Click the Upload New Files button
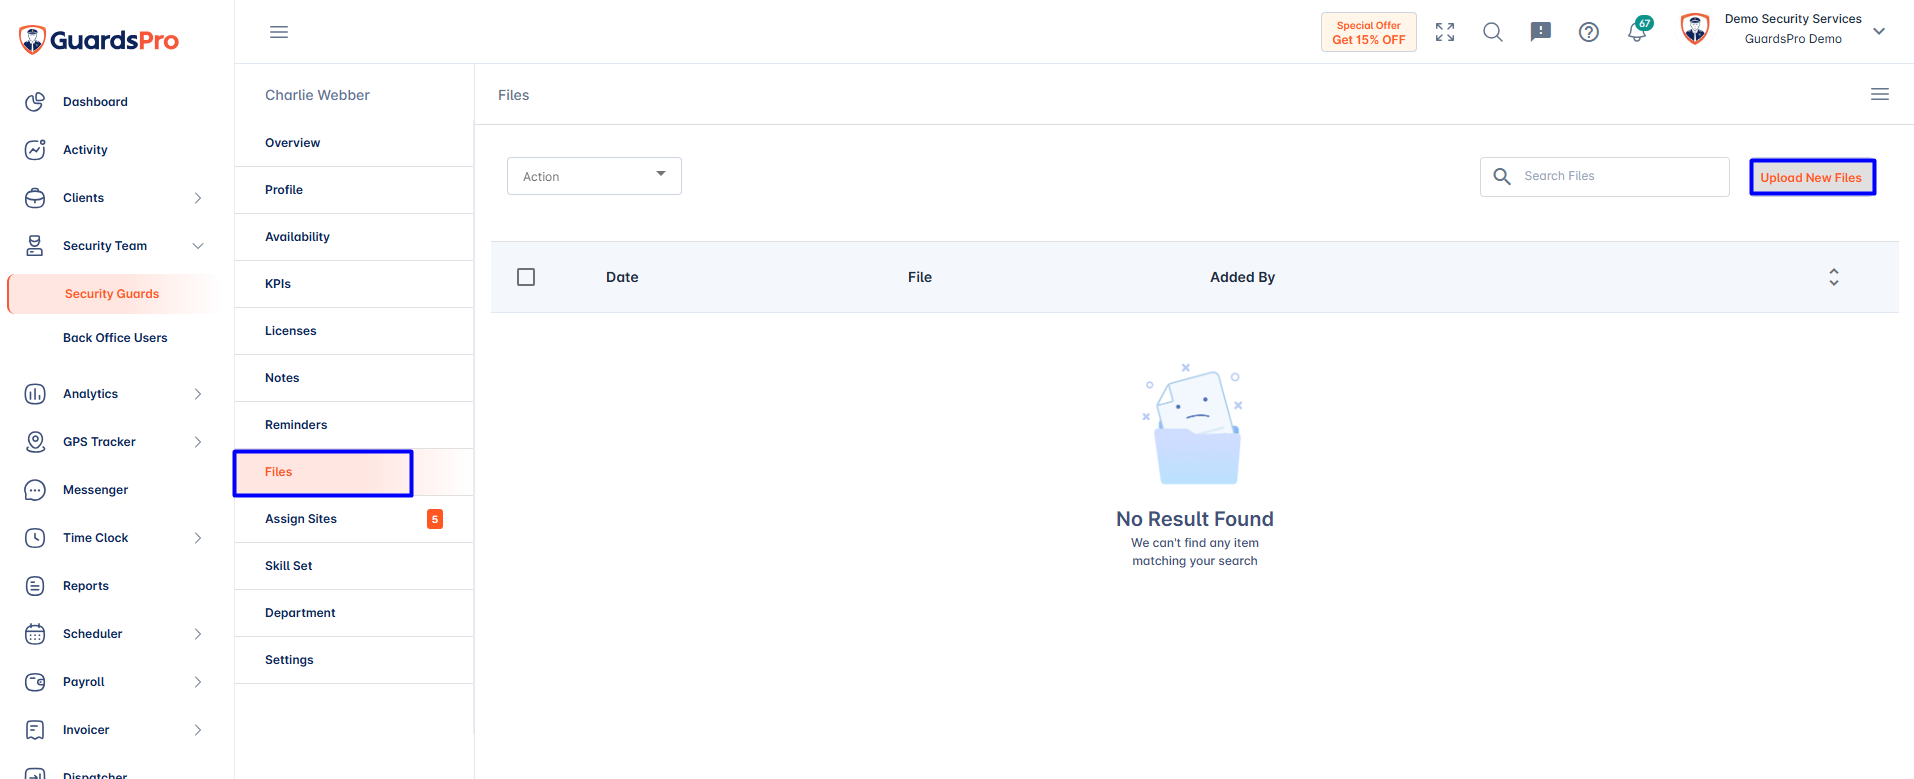Image resolution: width=1914 pixels, height=779 pixels. pos(1812,177)
